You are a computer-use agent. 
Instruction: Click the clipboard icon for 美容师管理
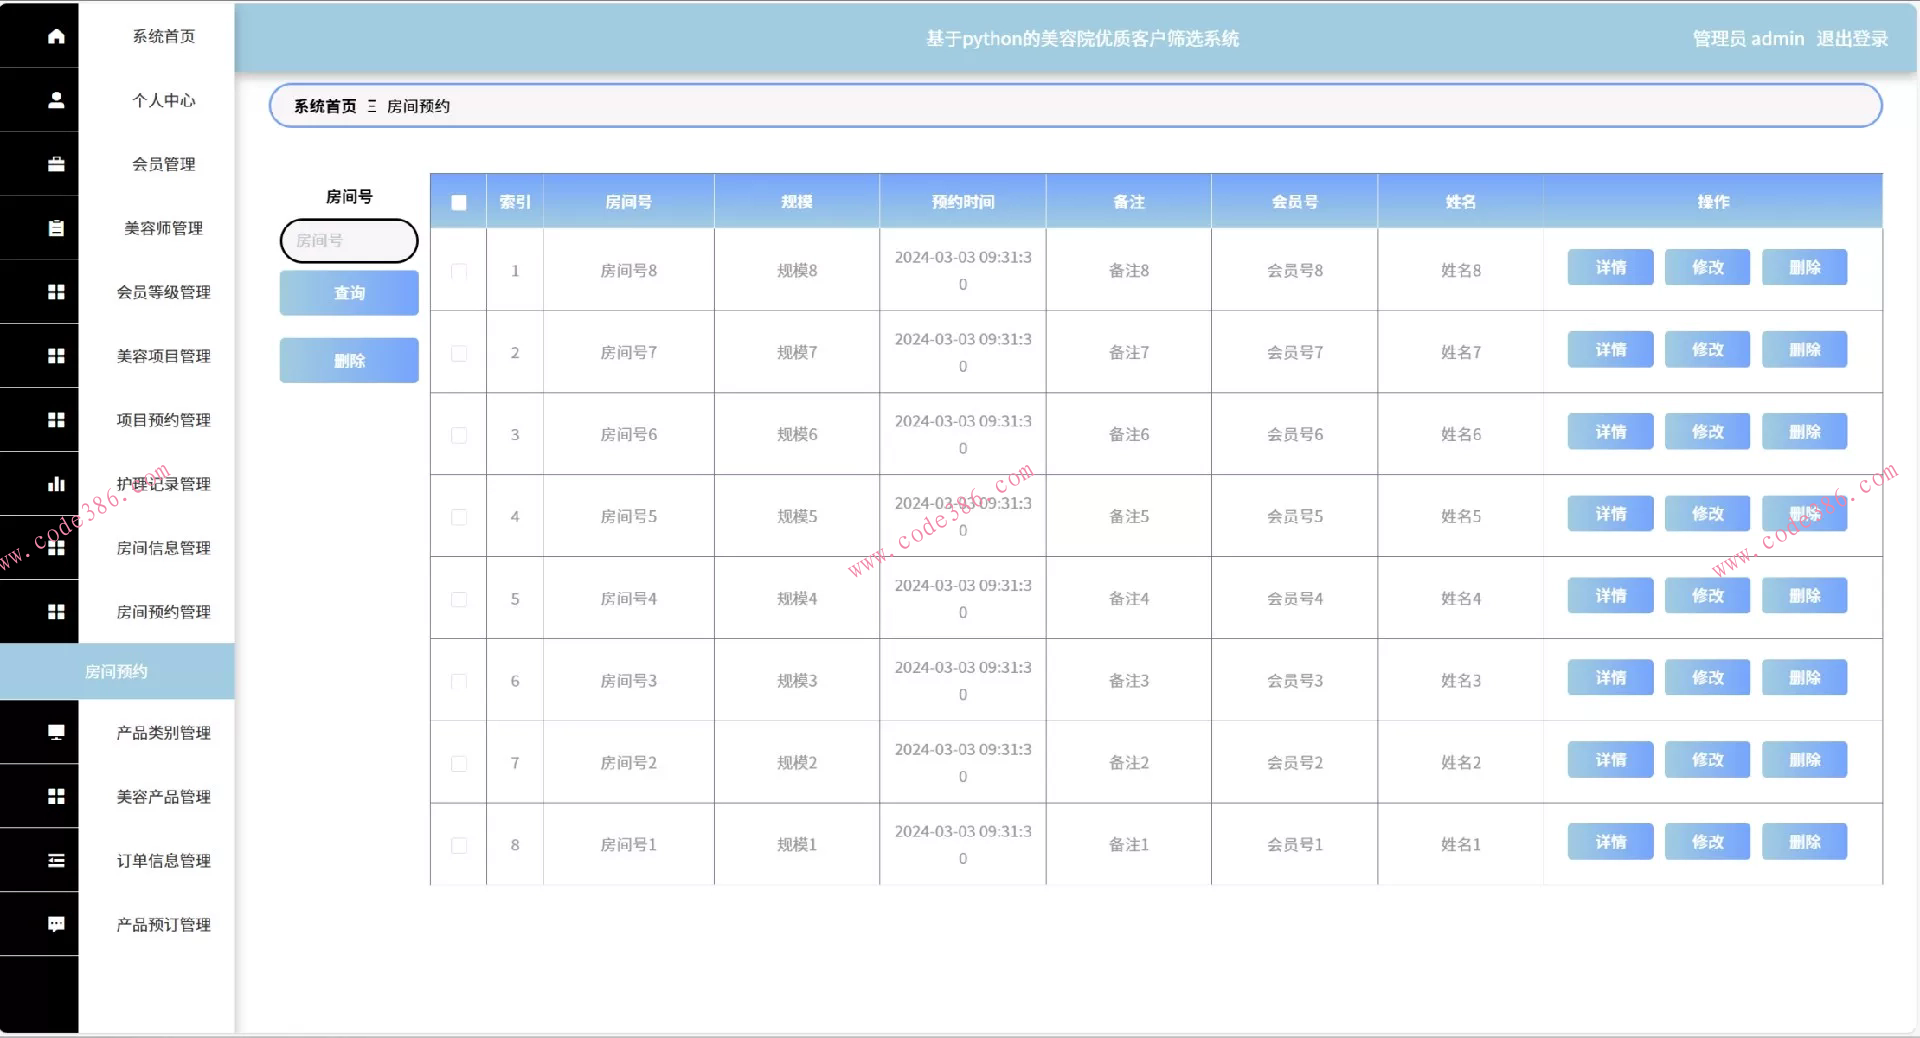(x=56, y=228)
